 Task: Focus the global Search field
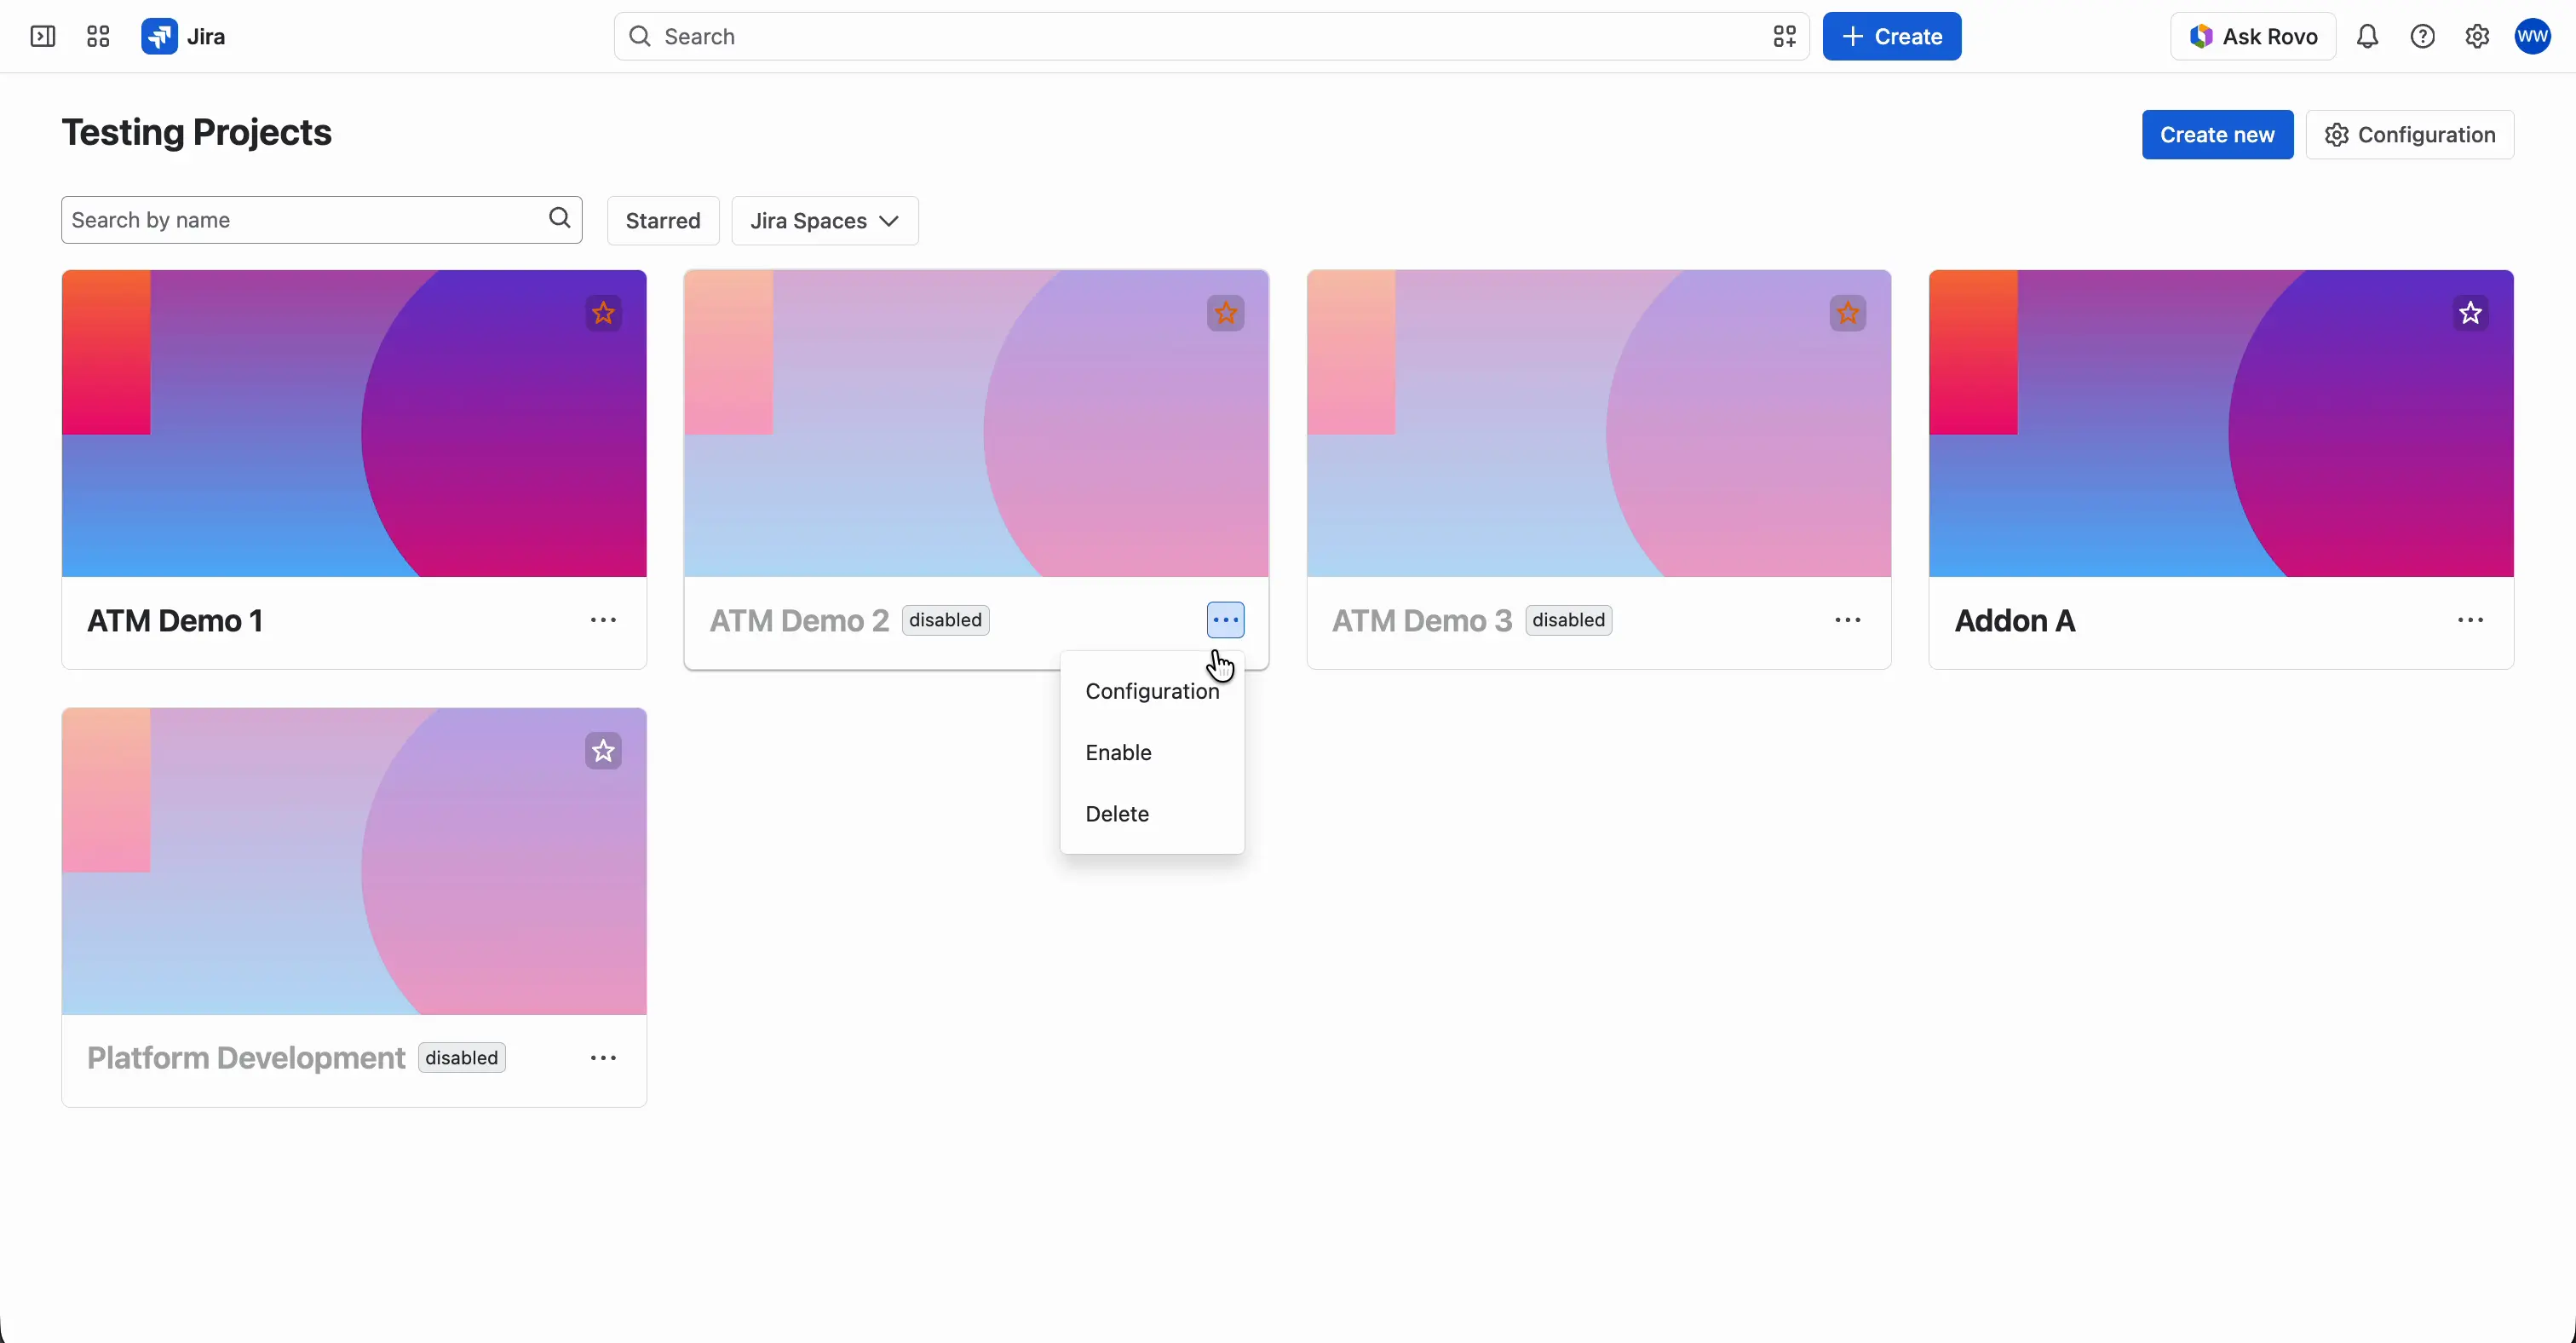coord(1211,37)
